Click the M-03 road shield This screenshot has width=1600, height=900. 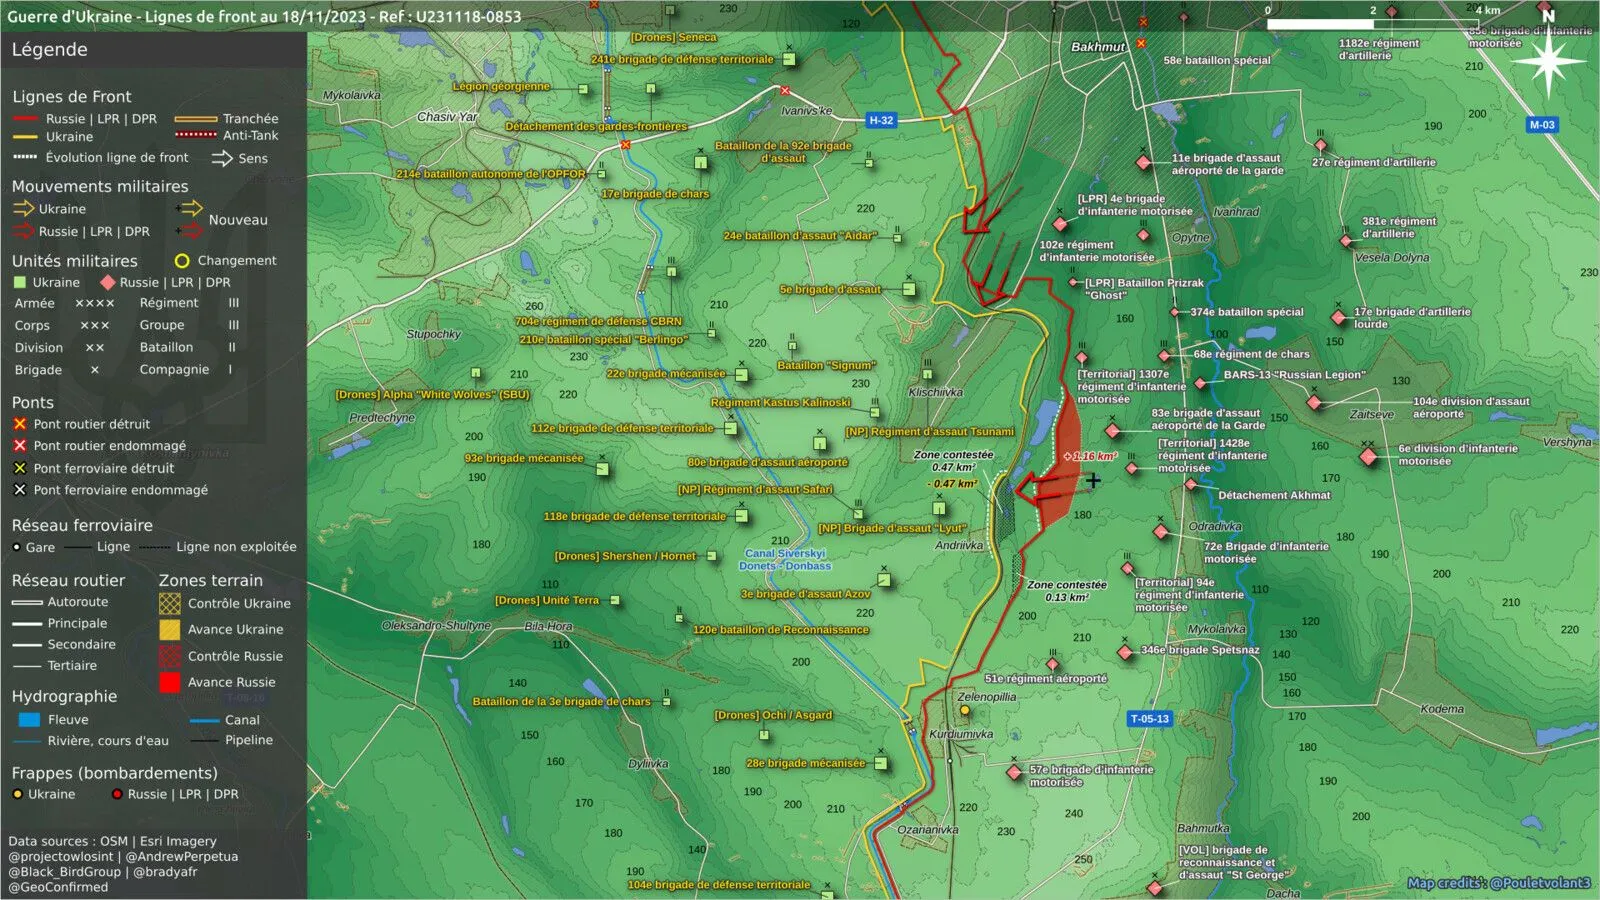coord(1542,125)
